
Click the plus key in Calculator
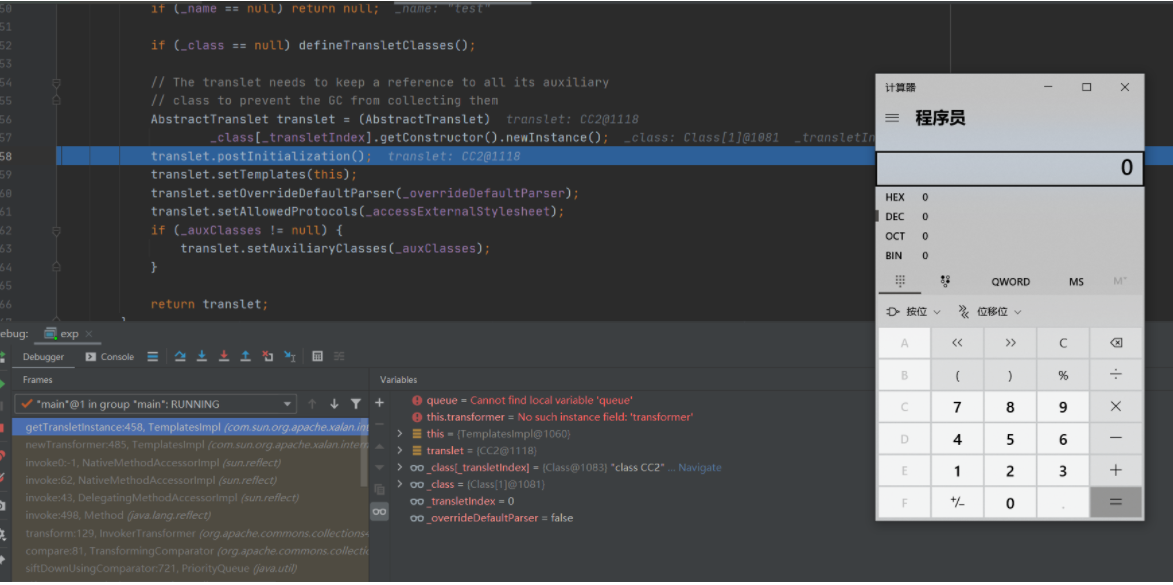point(1115,471)
